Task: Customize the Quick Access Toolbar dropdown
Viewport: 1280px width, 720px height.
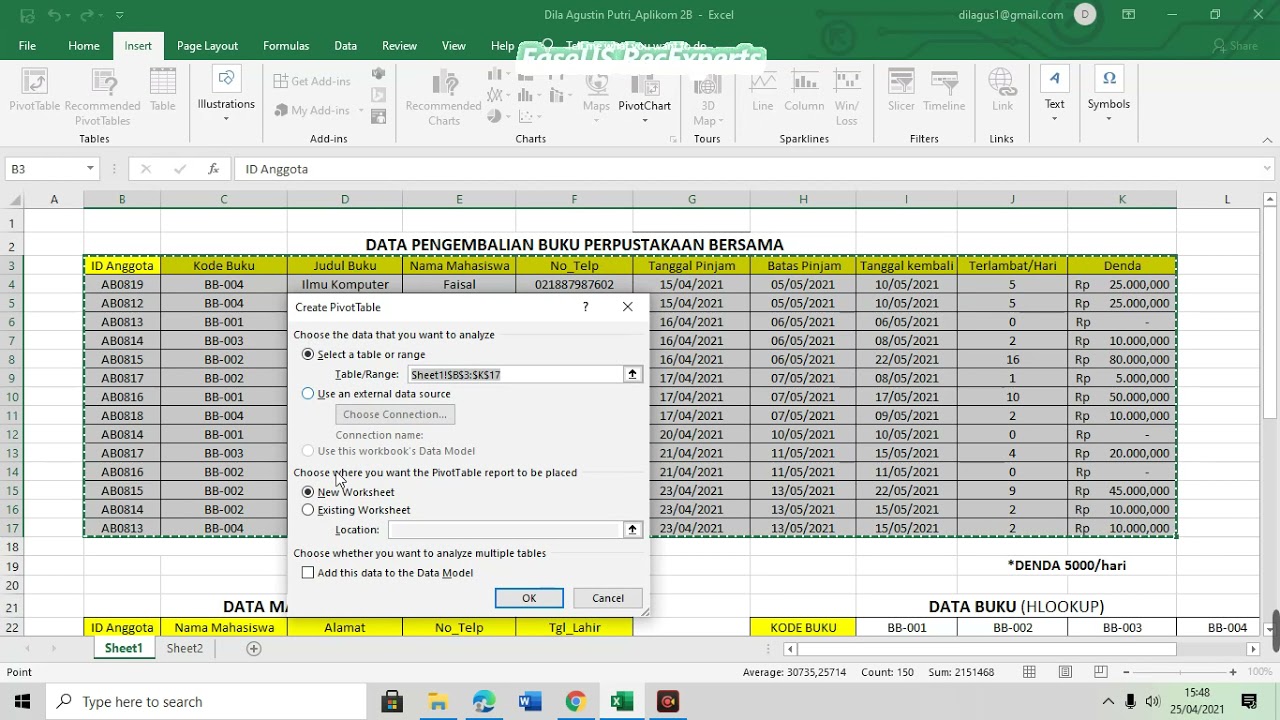Action: (x=119, y=15)
